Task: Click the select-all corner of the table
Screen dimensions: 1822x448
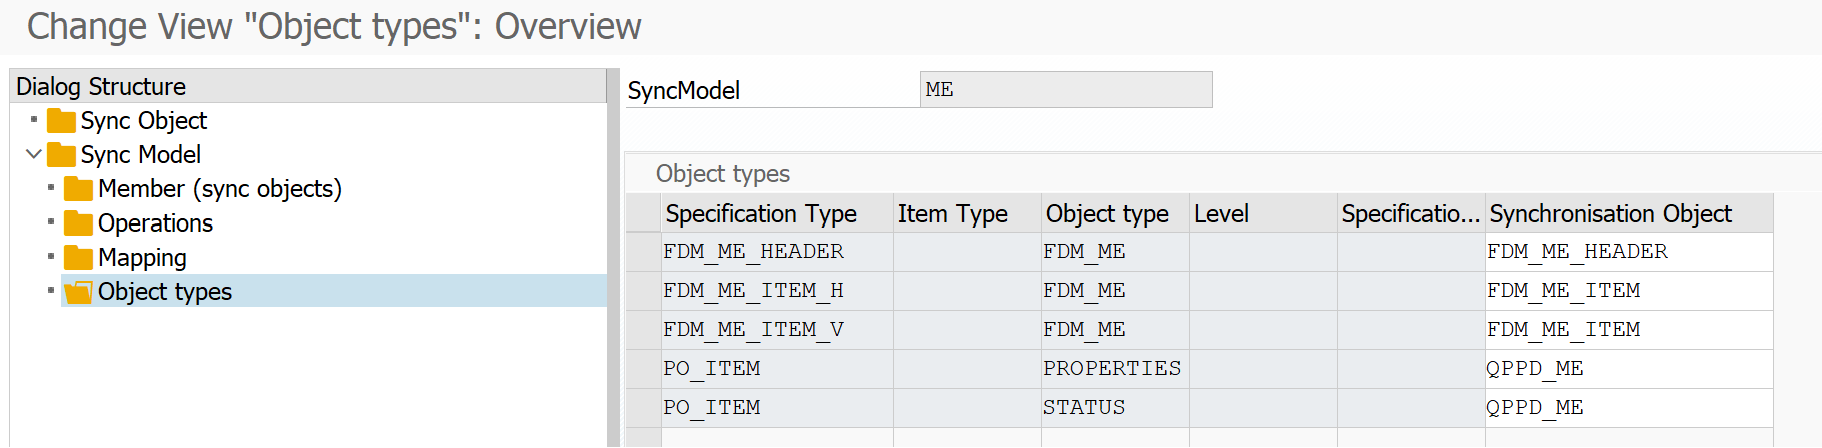Action: (643, 214)
